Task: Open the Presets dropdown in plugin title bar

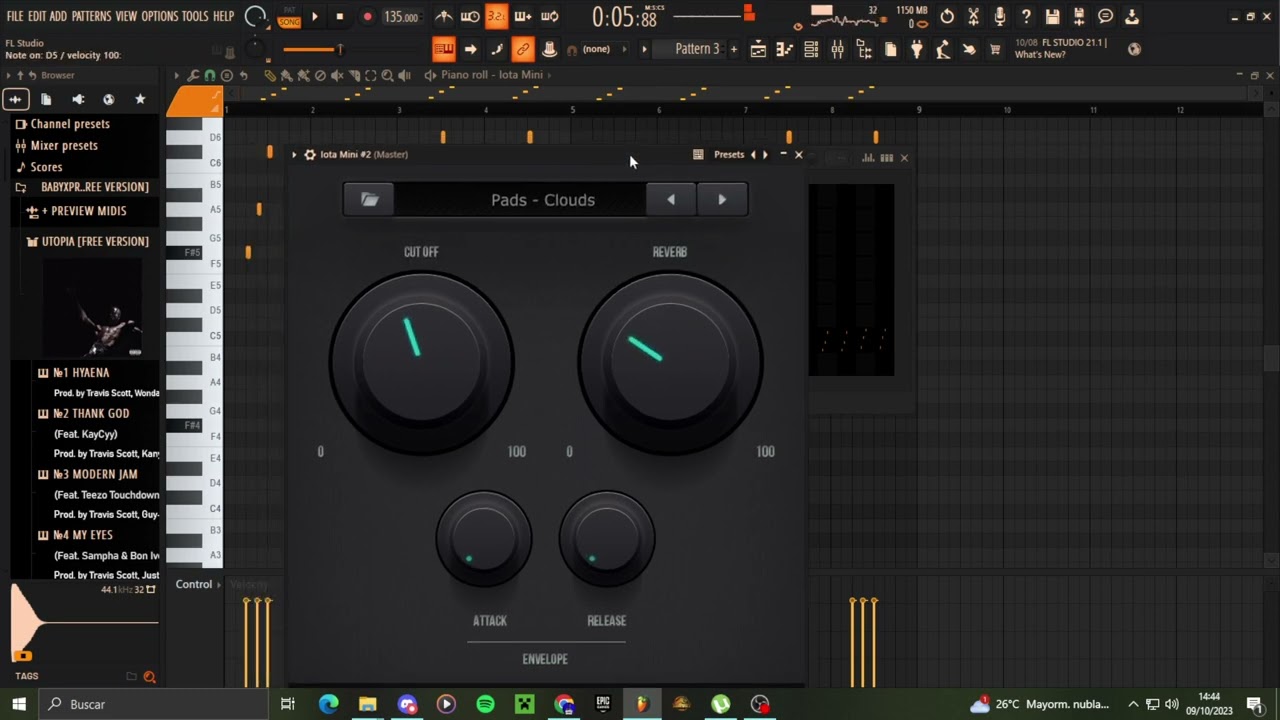Action: pyautogui.click(x=729, y=155)
